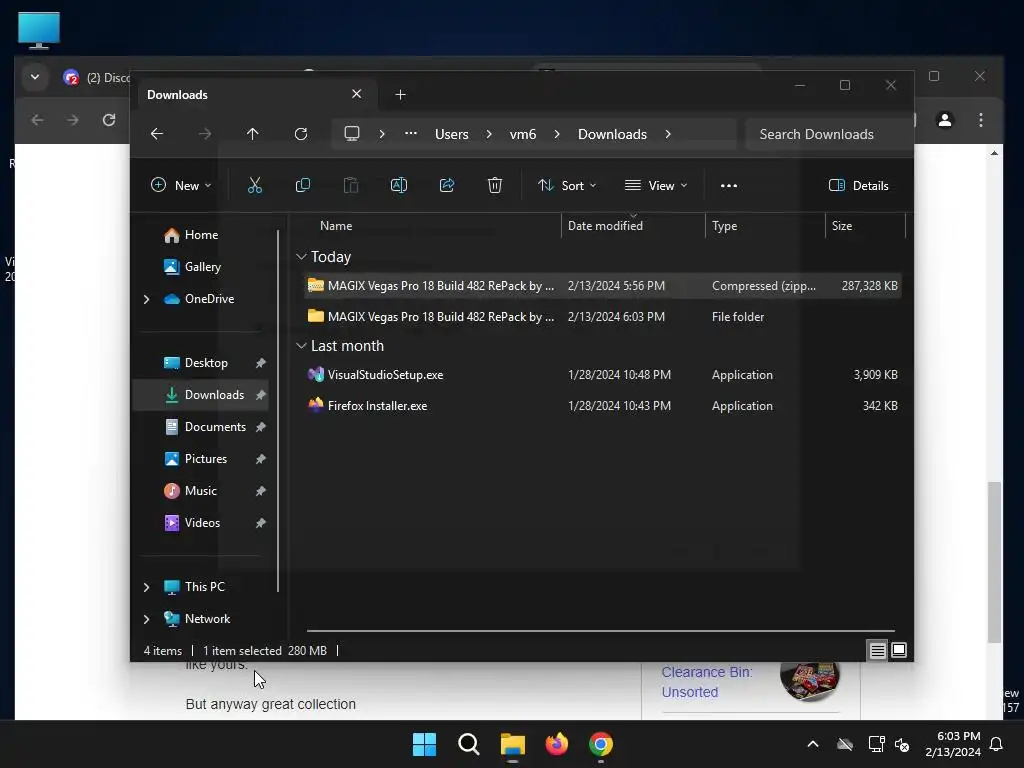The height and width of the screenshot is (768, 1024).
Task: Open the Sort dropdown
Action: pos(567,185)
